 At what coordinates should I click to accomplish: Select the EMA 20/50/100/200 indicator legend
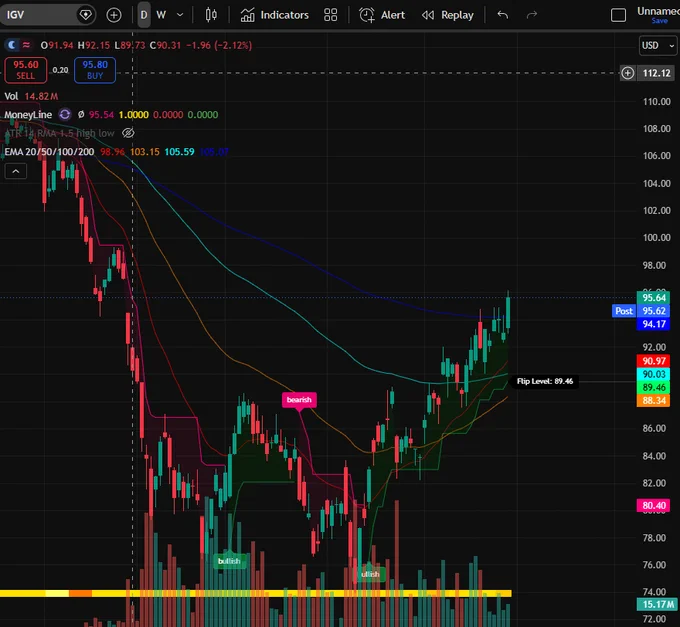(x=49, y=152)
